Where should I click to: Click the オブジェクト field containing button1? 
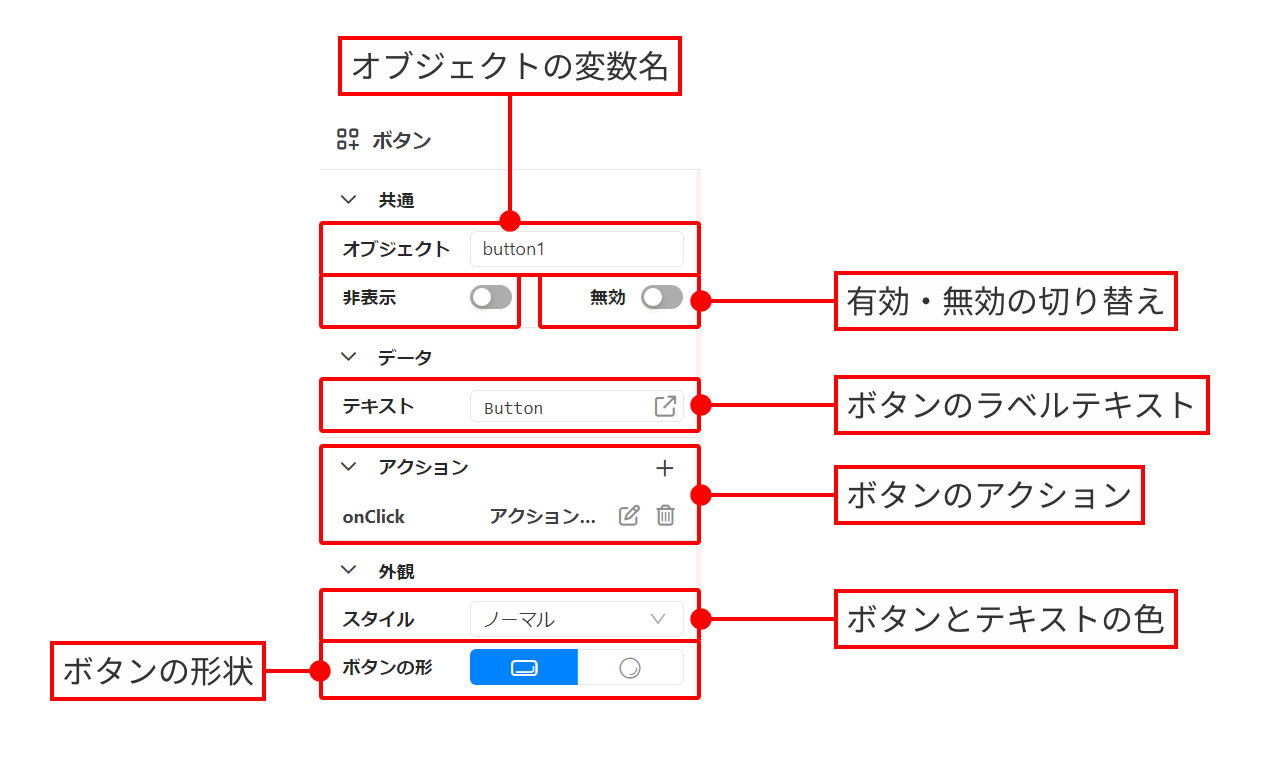tap(576, 249)
